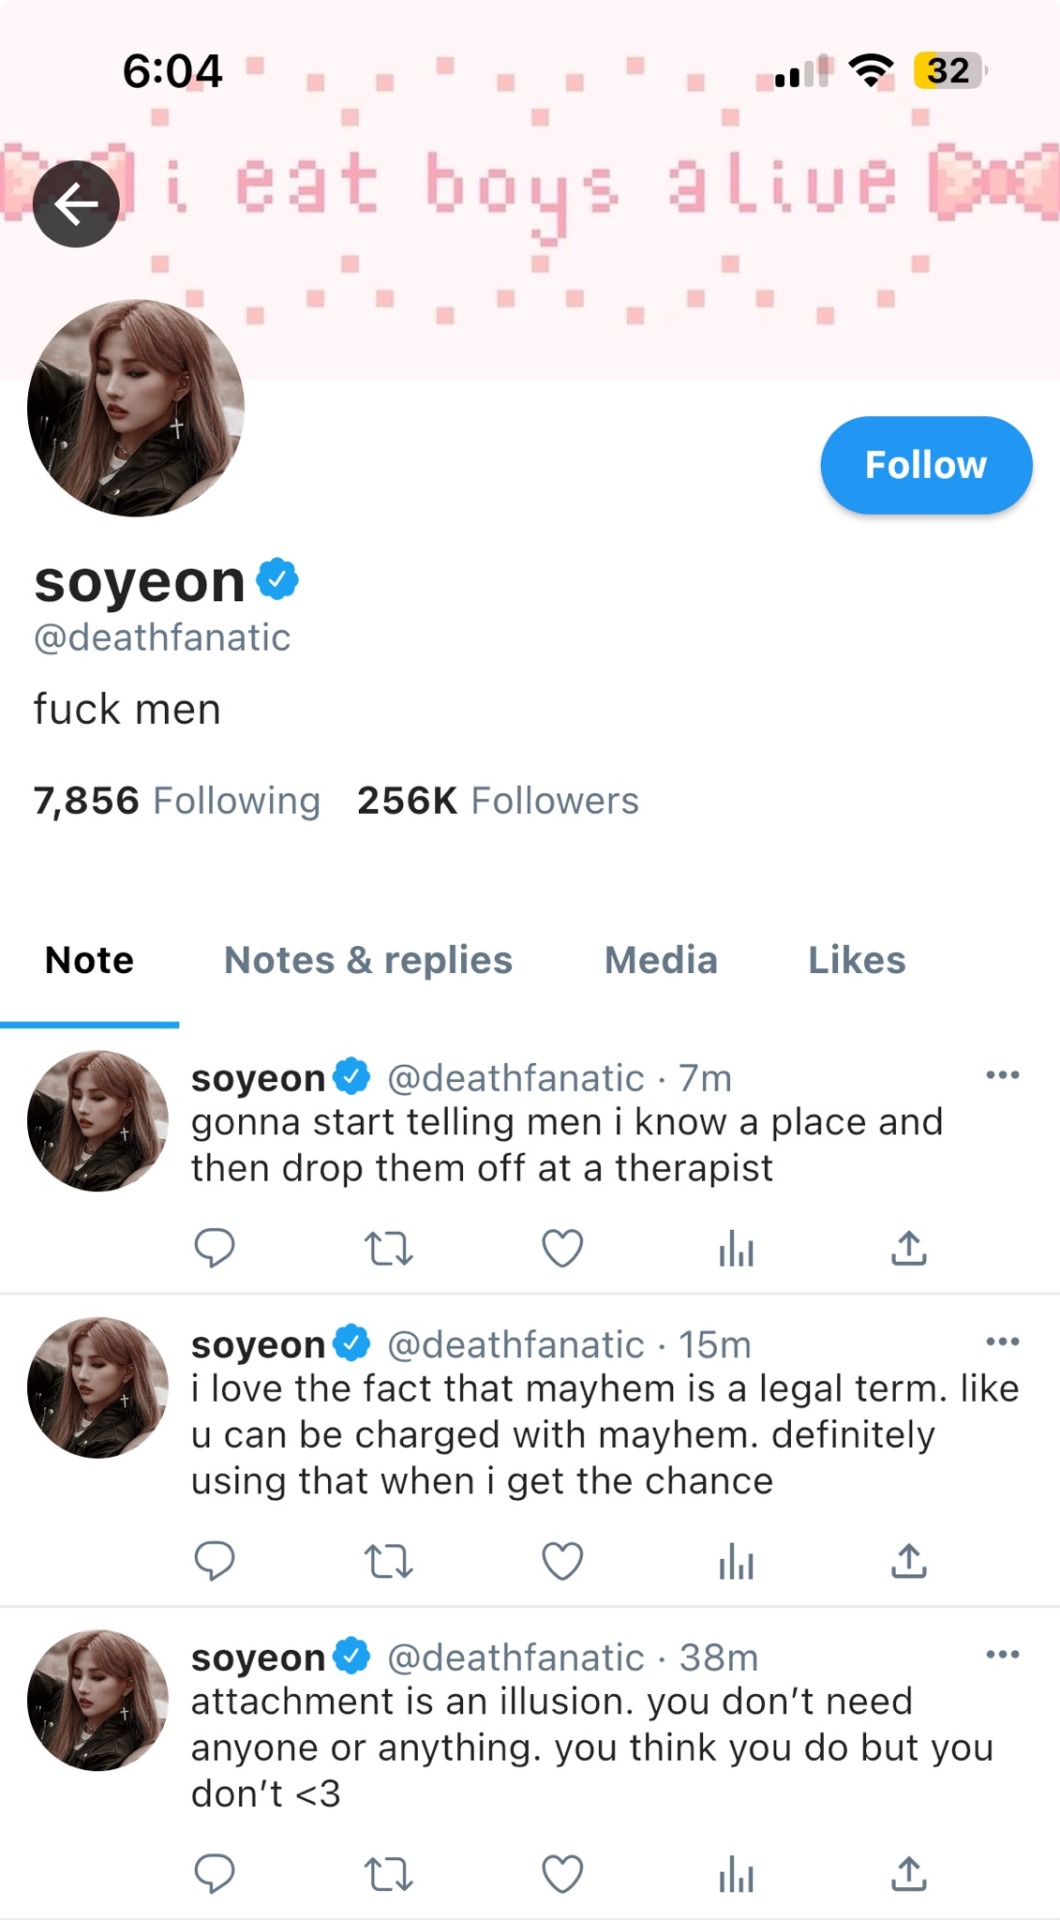Open more options on the 38m note
1060x1920 pixels.
pyautogui.click(x=1002, y=1655)
